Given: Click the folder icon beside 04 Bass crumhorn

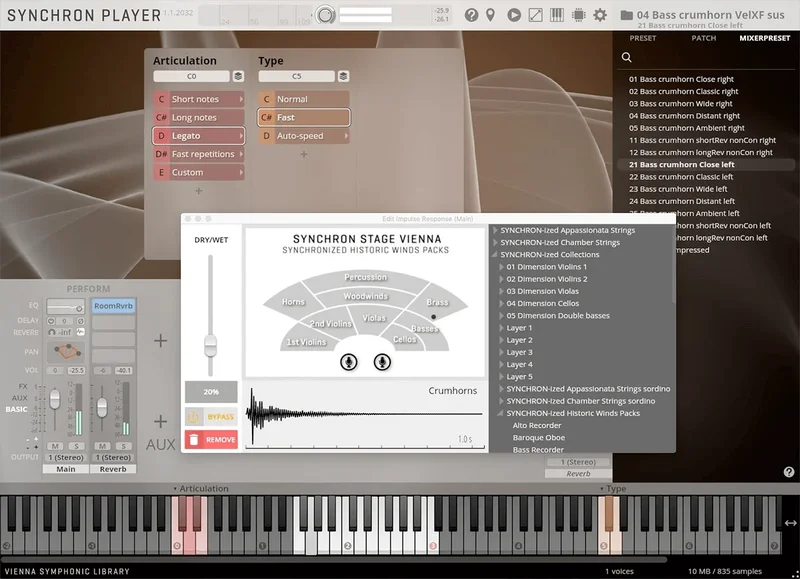Looking at the screenshot, I should pos(627,15).
